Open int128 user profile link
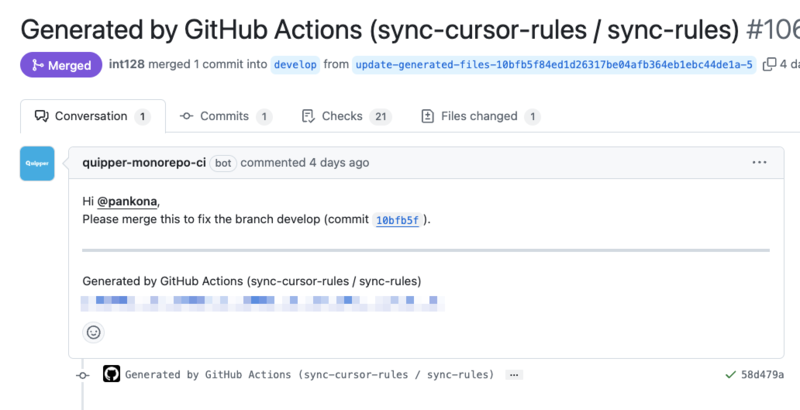 tap(127, 64)
